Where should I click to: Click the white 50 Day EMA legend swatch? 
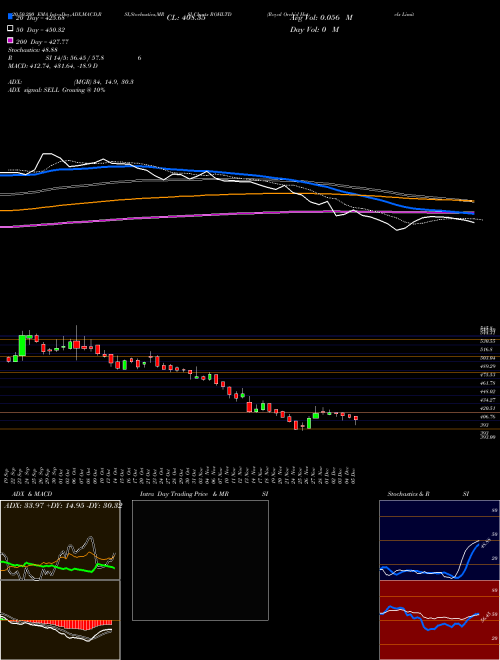[10, 29]
